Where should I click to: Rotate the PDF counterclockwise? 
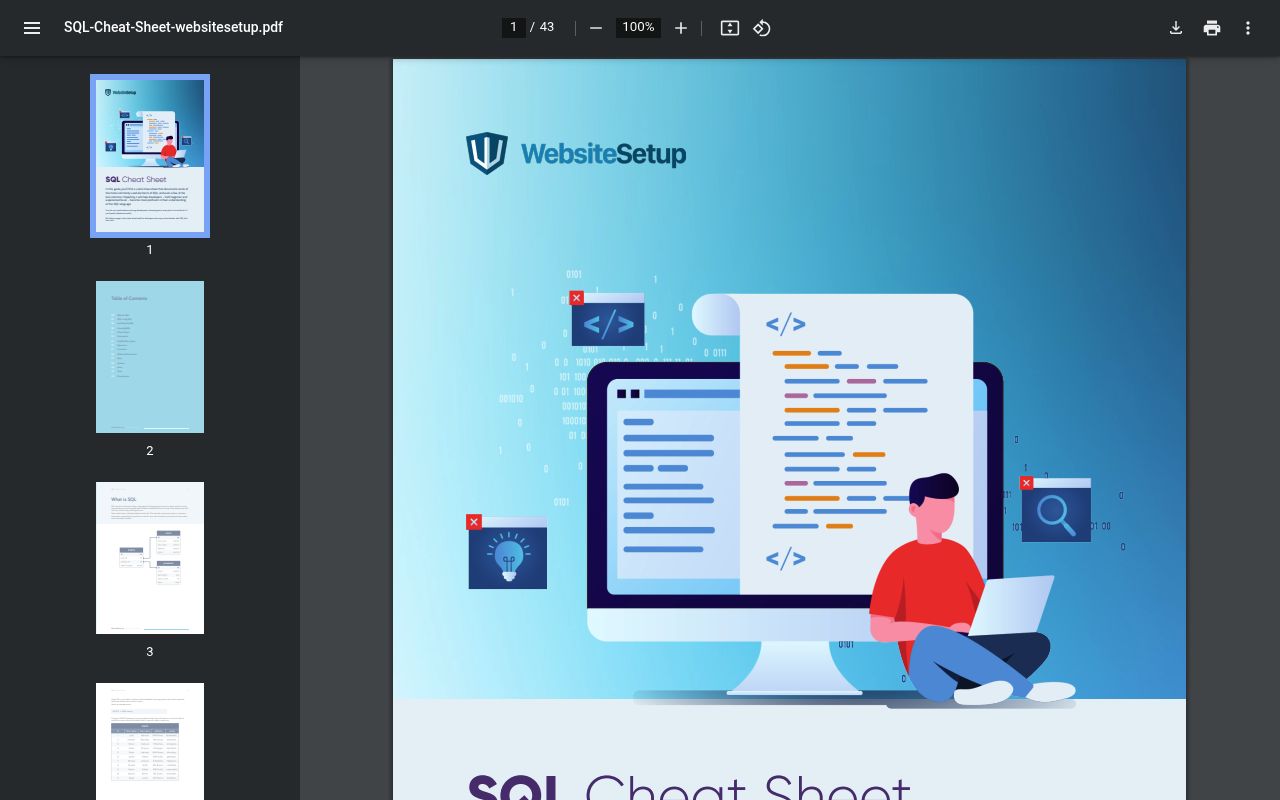point(761,28)
